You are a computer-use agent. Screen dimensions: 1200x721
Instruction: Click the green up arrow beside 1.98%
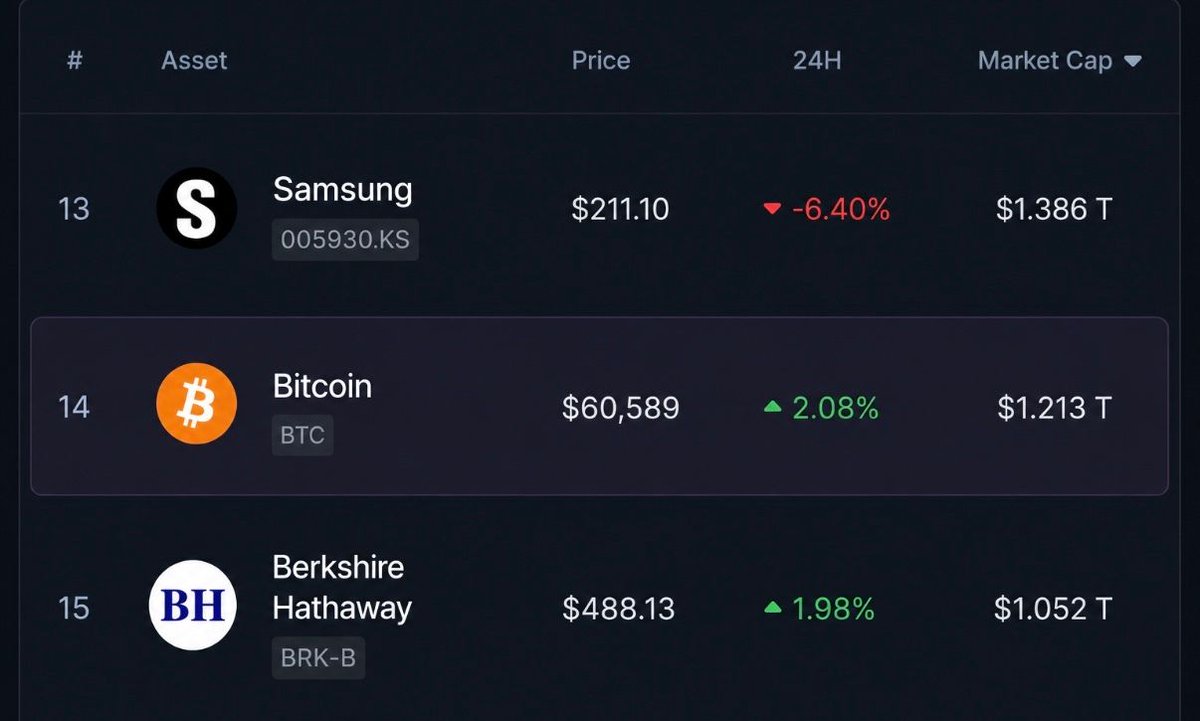(x=772, y=607)
